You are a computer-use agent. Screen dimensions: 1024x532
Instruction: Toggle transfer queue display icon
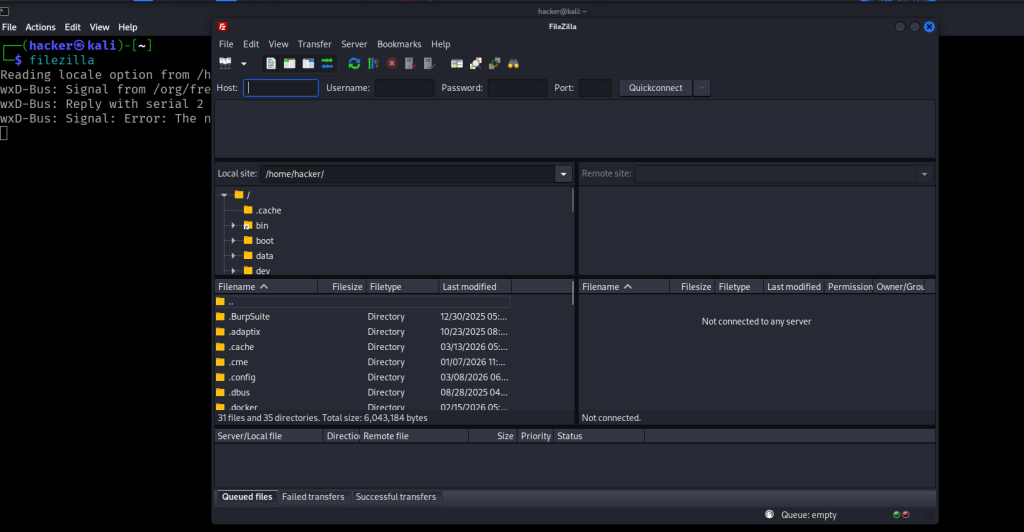[x=327, y=63]
